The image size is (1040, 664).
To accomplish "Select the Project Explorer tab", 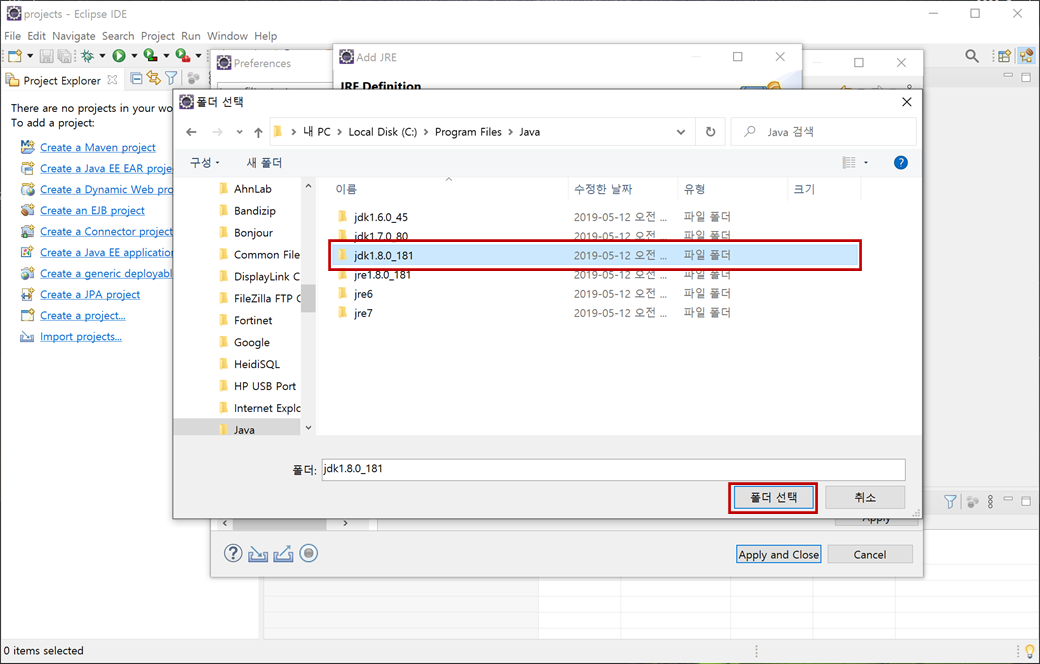I will [62, 80].
